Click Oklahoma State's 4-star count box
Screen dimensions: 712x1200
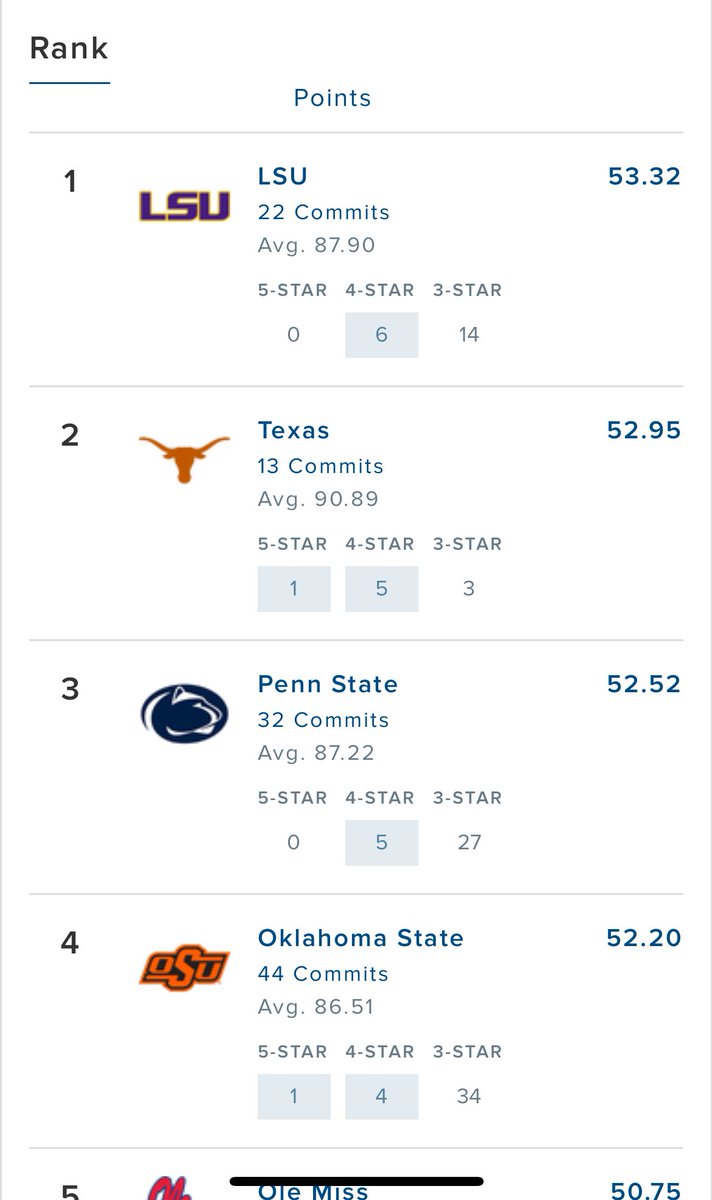pos(382,1097)
